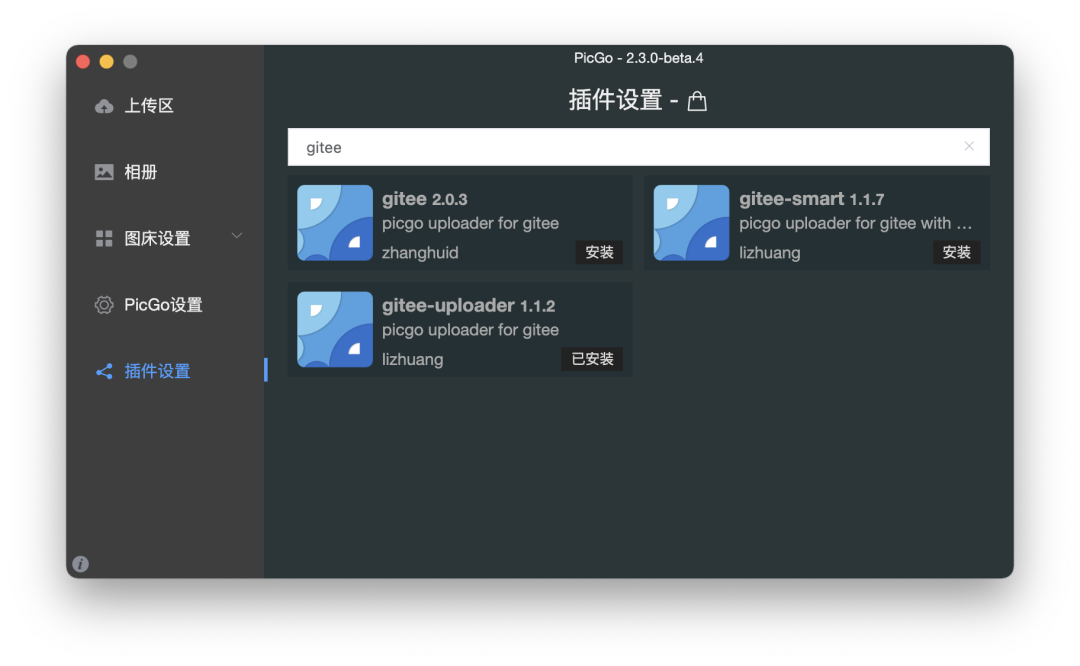
Task: Select the picture icon beside 相册
Action: (104, 171)
